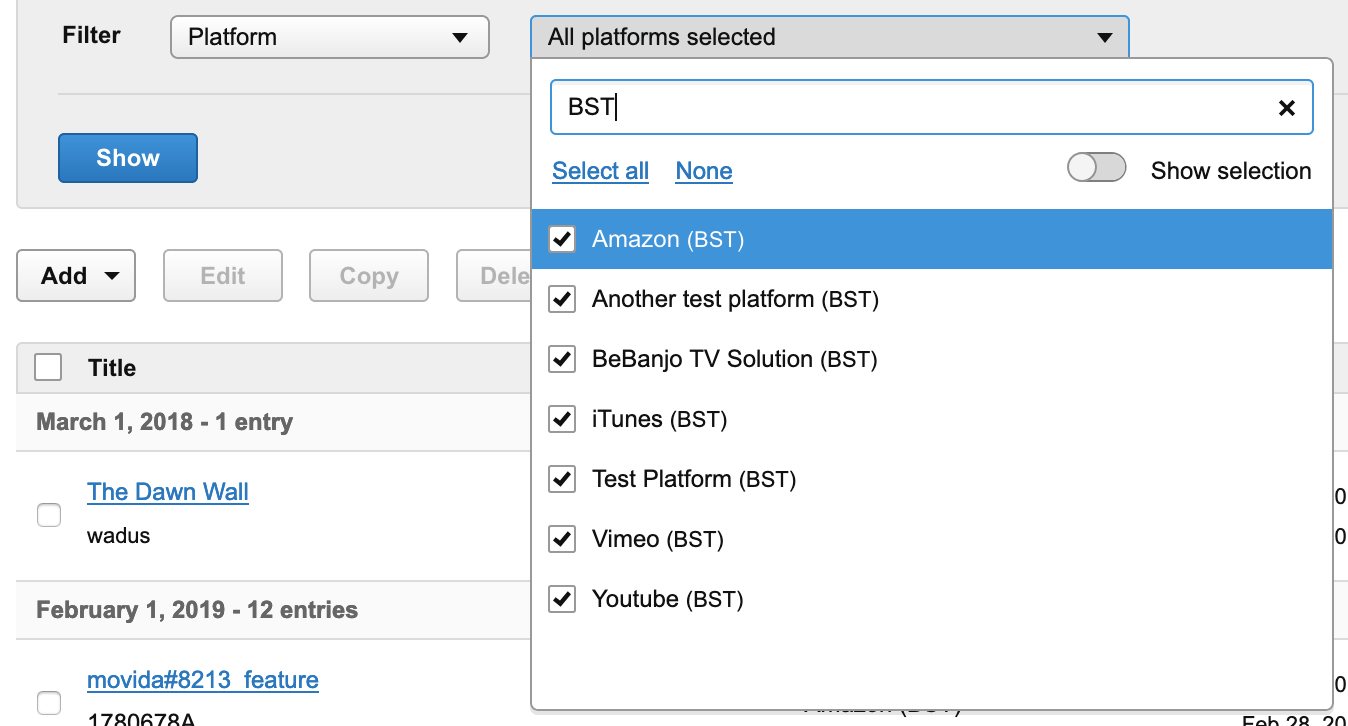Clear the BST search text with the X icon
This screenshot has width=1348, height=726.
tap(1287, 108)
